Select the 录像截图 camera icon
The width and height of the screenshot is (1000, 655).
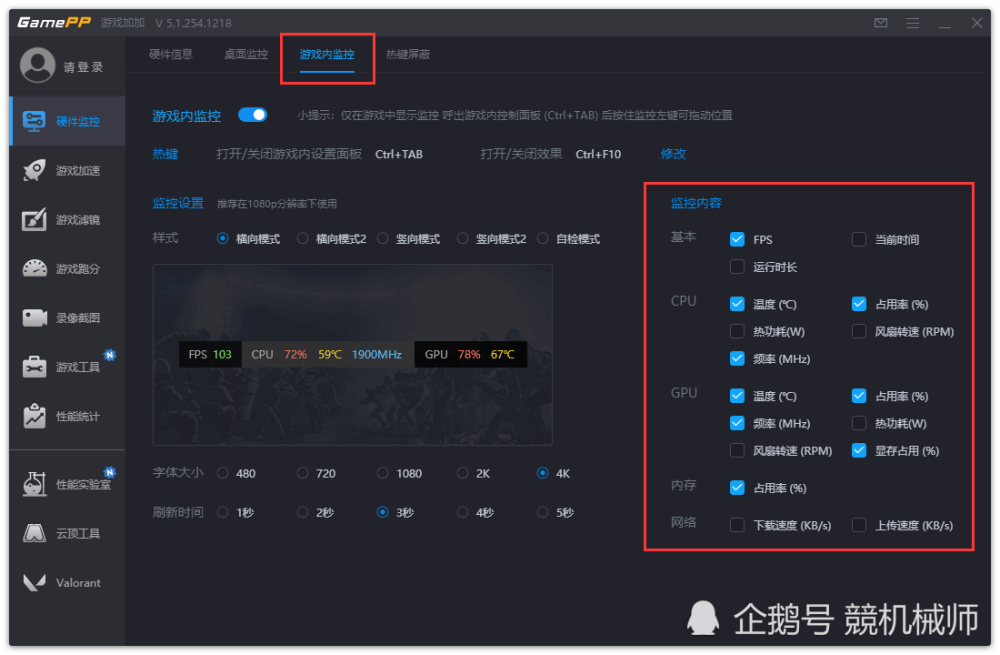click(x=34, y=318)
